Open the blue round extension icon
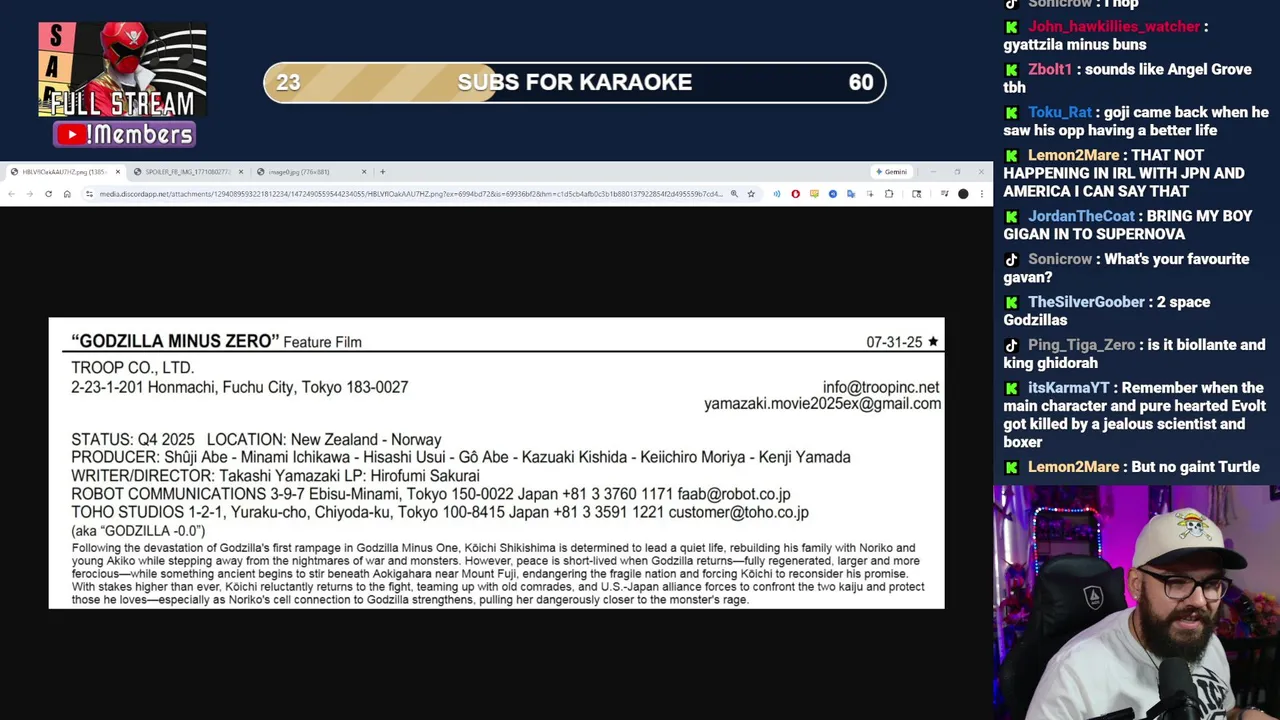The height and width of the screenshot is (720, 1280). pos(833,194)
